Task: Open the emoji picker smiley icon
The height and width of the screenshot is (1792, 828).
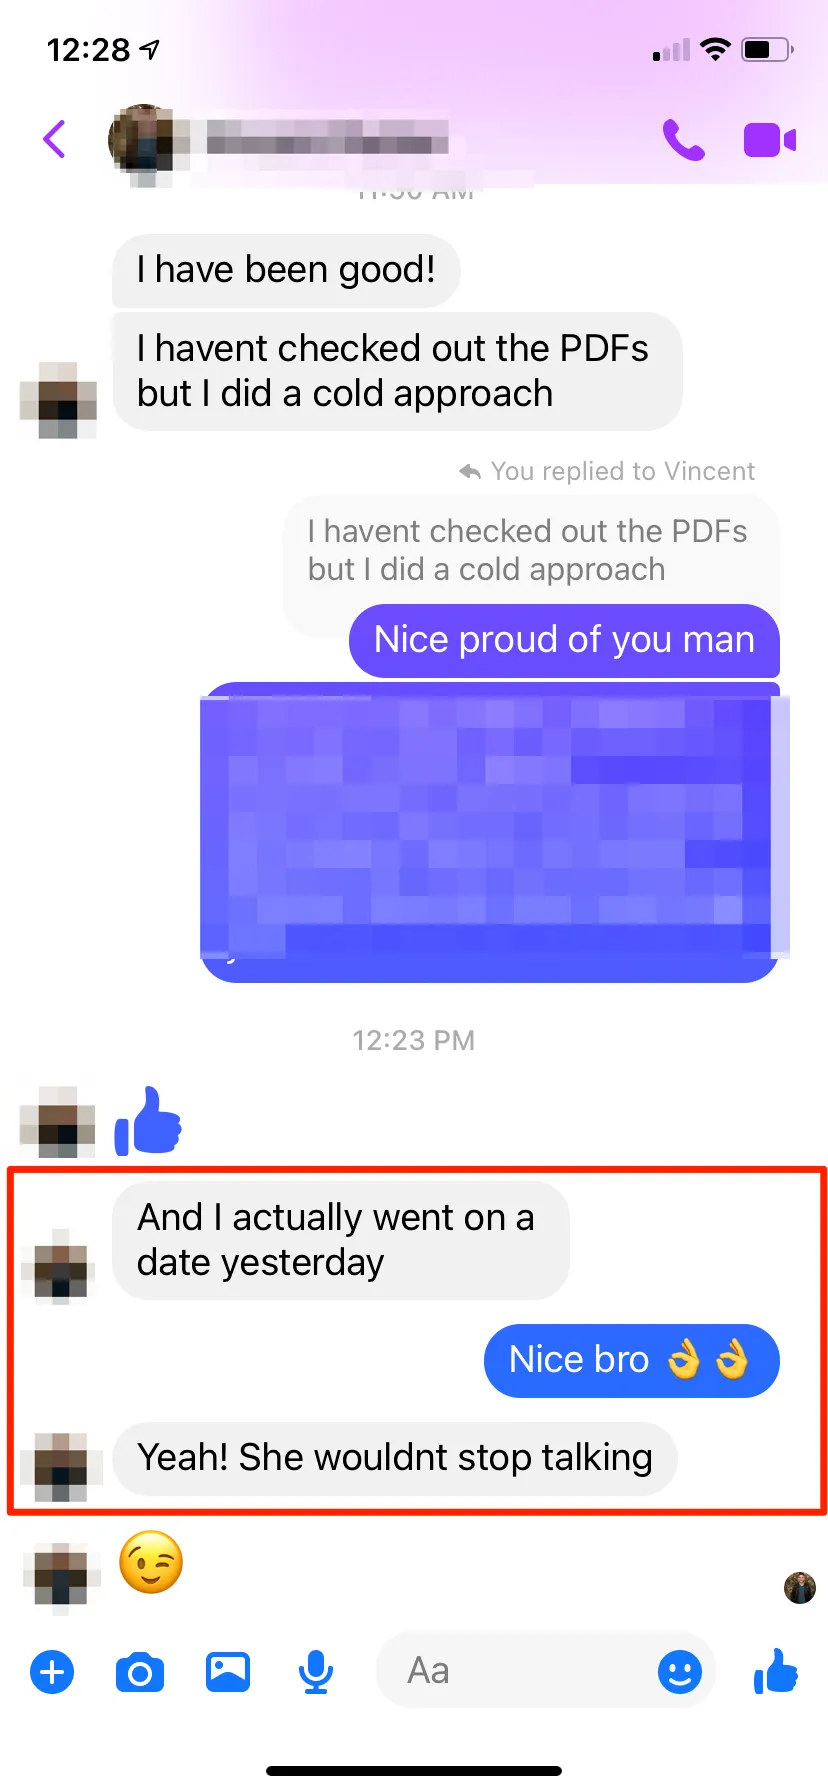Action: 680,1671
